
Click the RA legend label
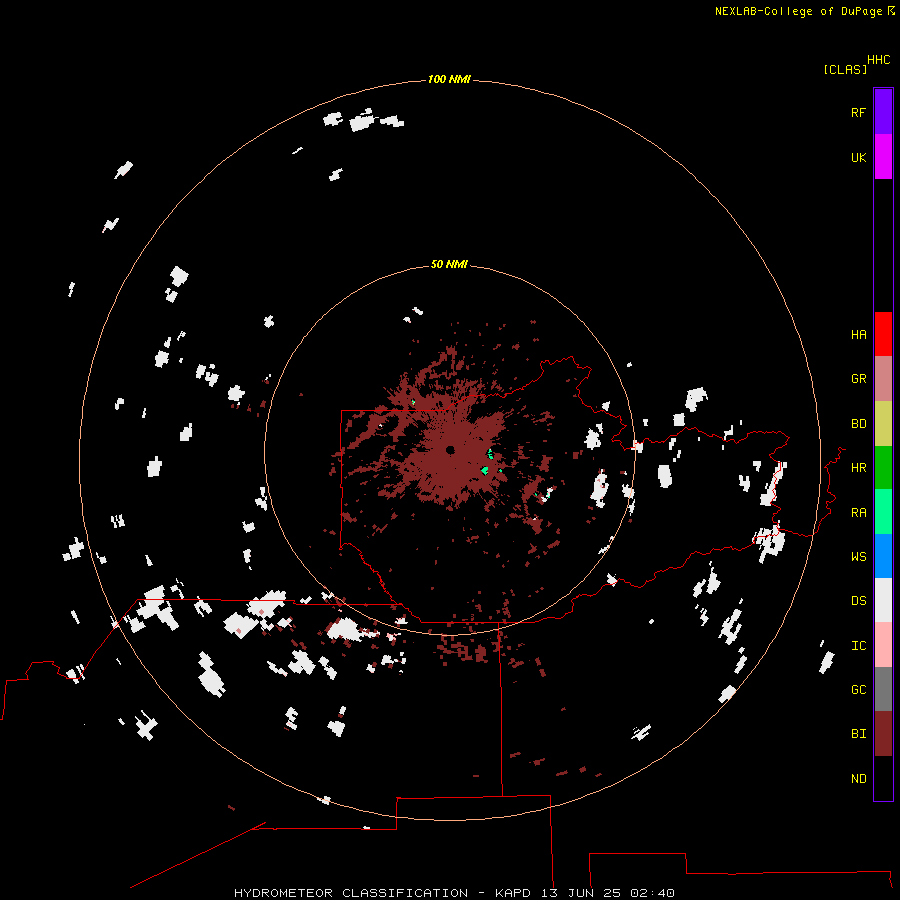[858, 513]
